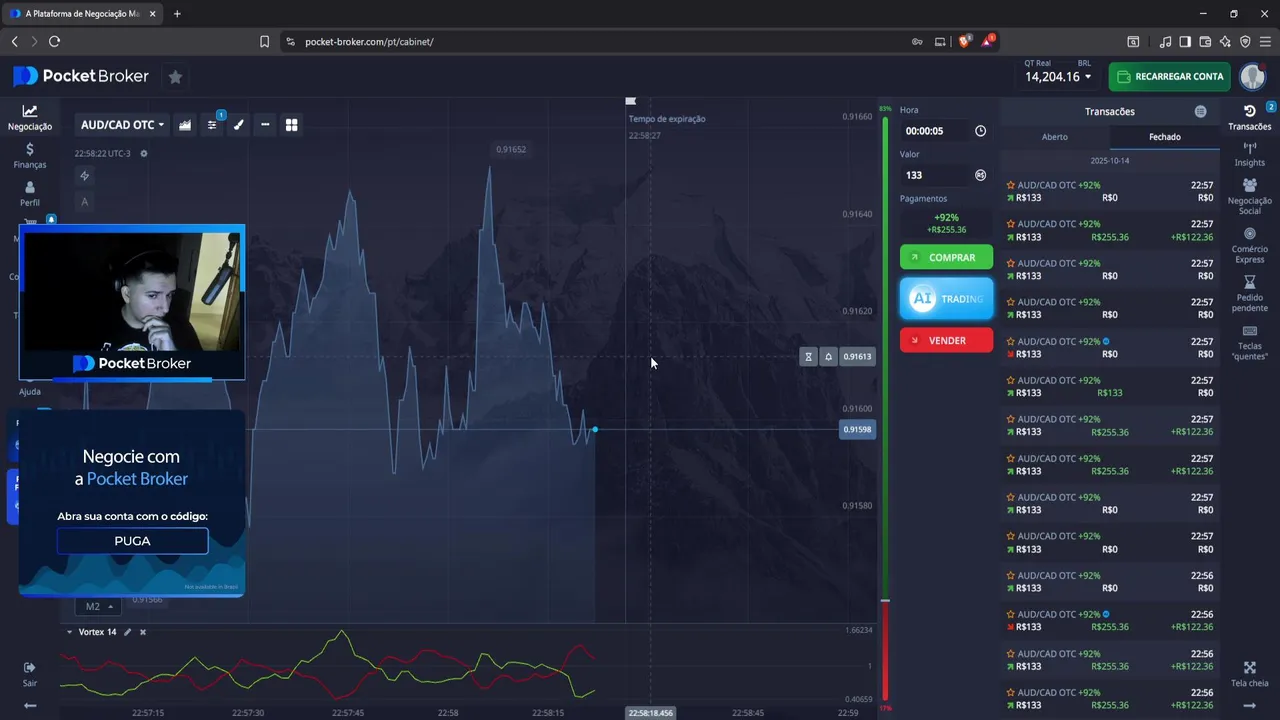Open a new browser tab
Image resolution: width=1280 pixels, height=720 pixels.
(177, 14)
